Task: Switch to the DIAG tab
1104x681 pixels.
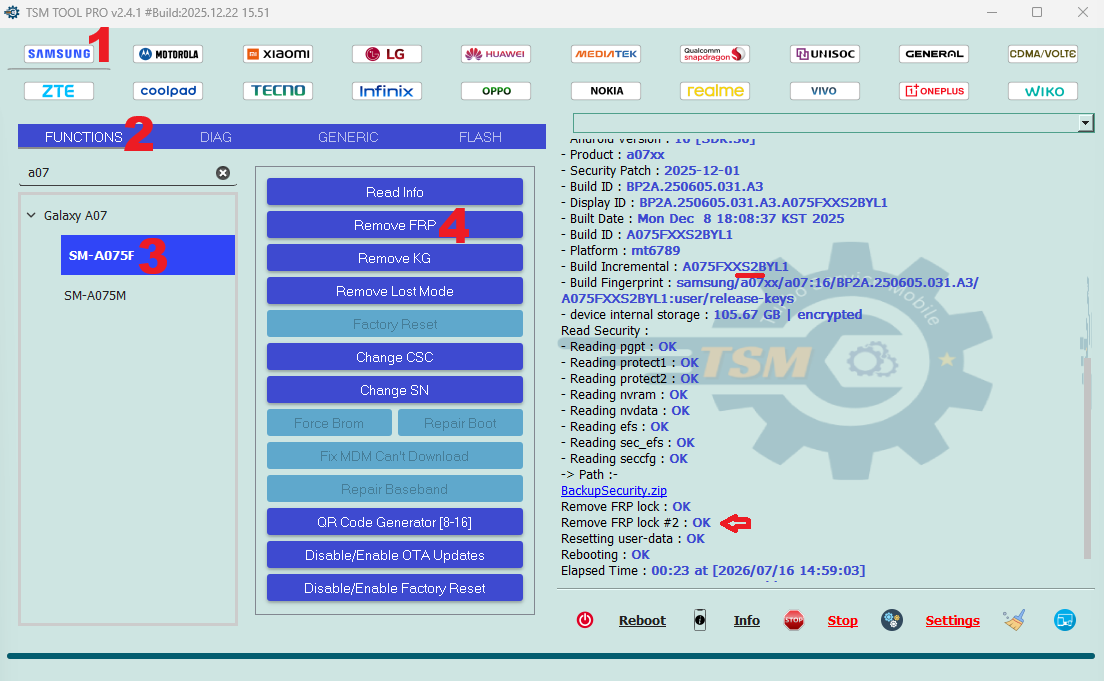Action: point(215,137)
